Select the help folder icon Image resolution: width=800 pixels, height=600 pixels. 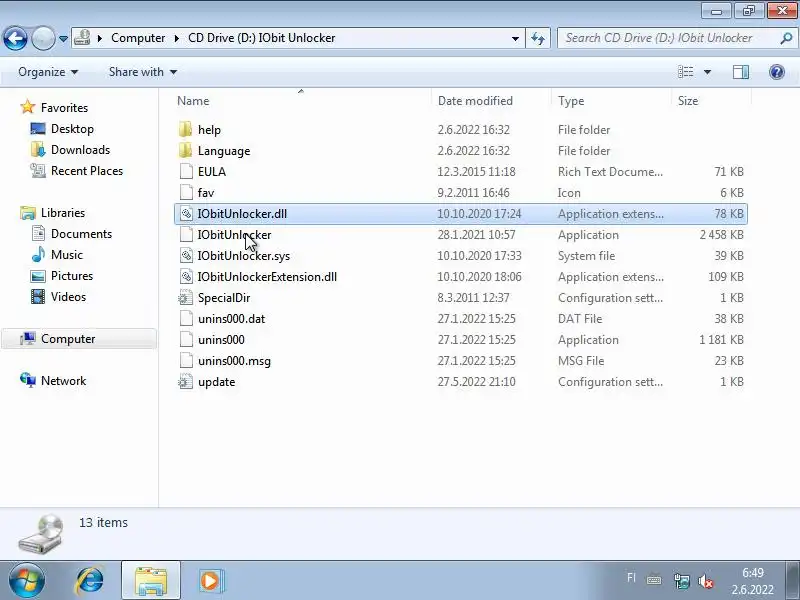point(186,130)
